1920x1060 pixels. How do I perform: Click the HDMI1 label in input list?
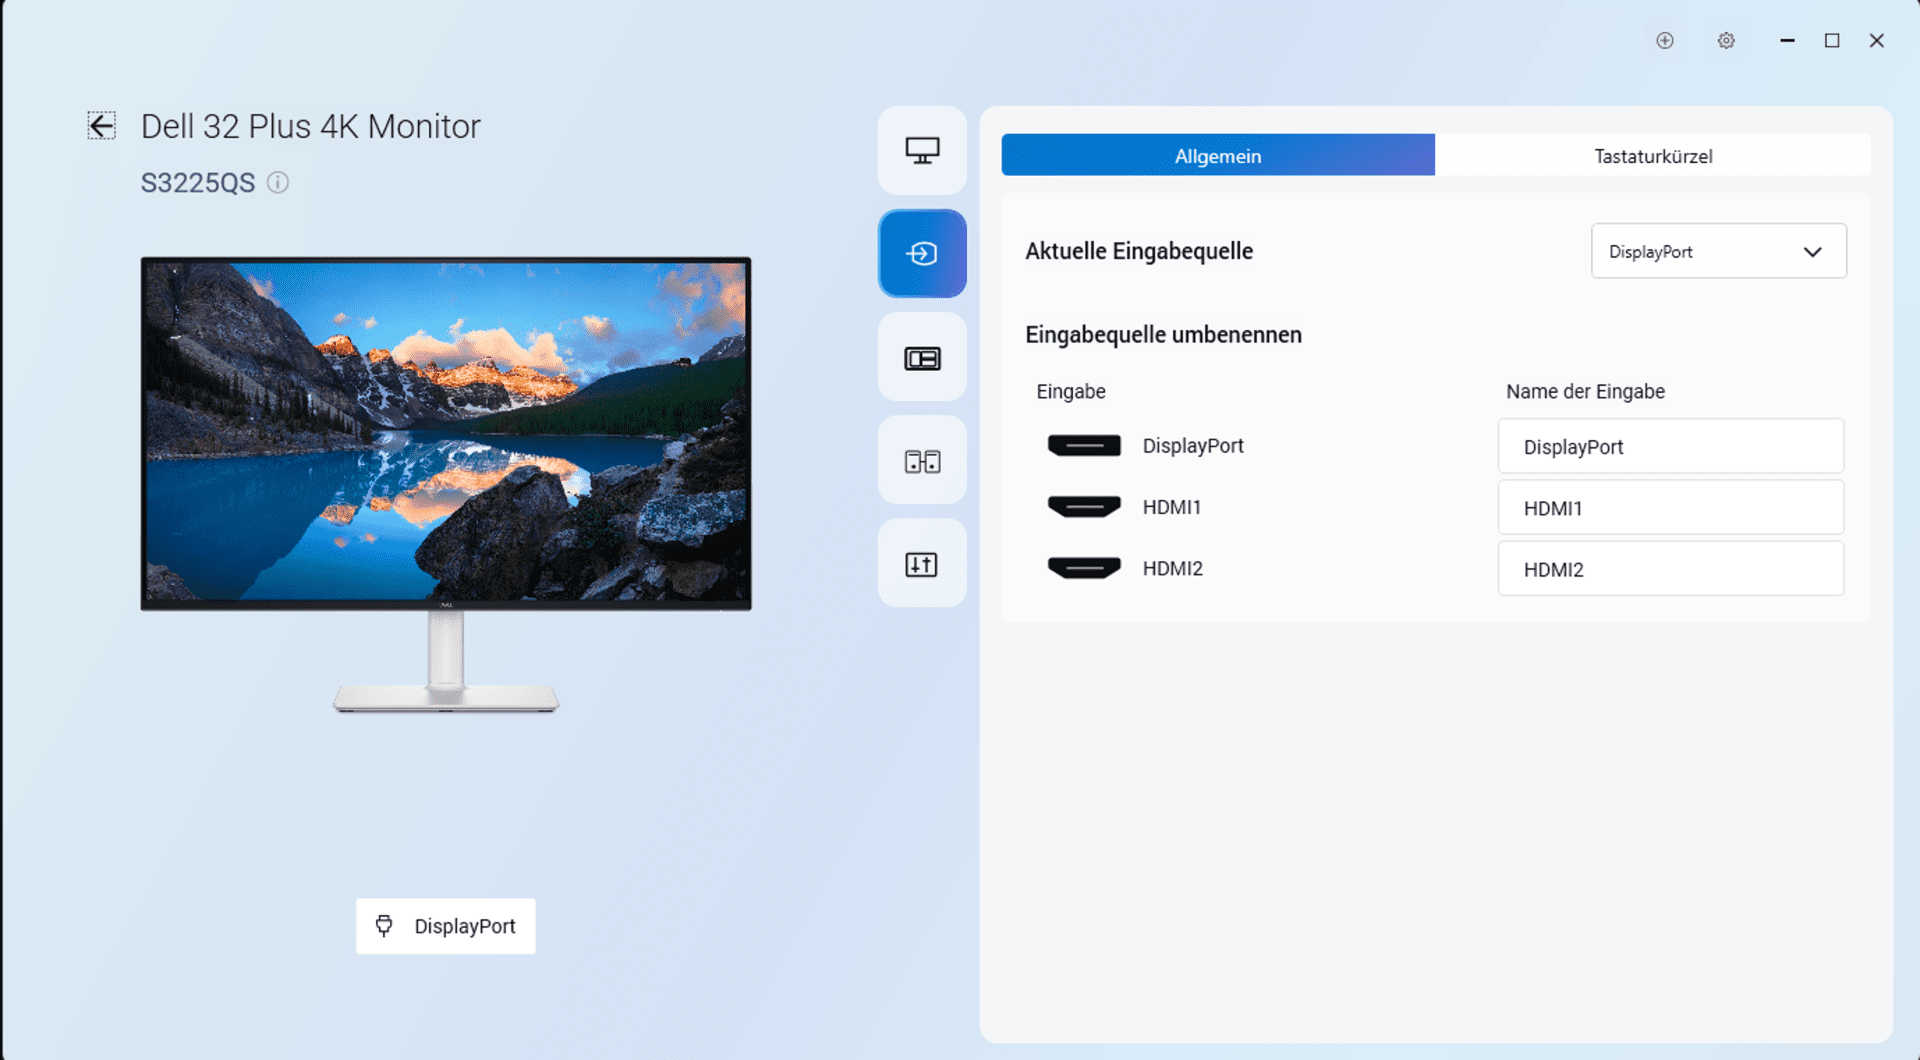(1172, 507)
